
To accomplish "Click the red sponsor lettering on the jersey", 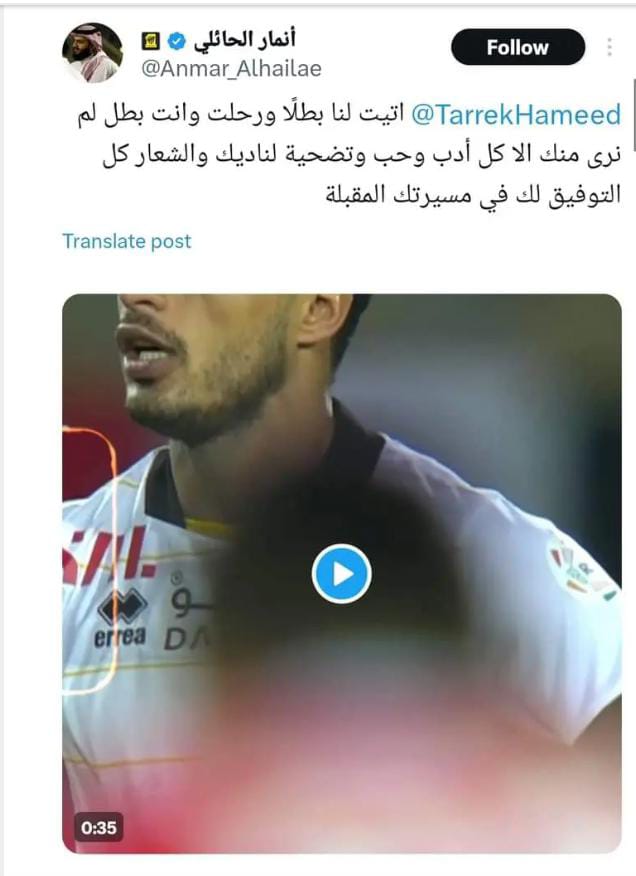I will [x=107, y=555].
